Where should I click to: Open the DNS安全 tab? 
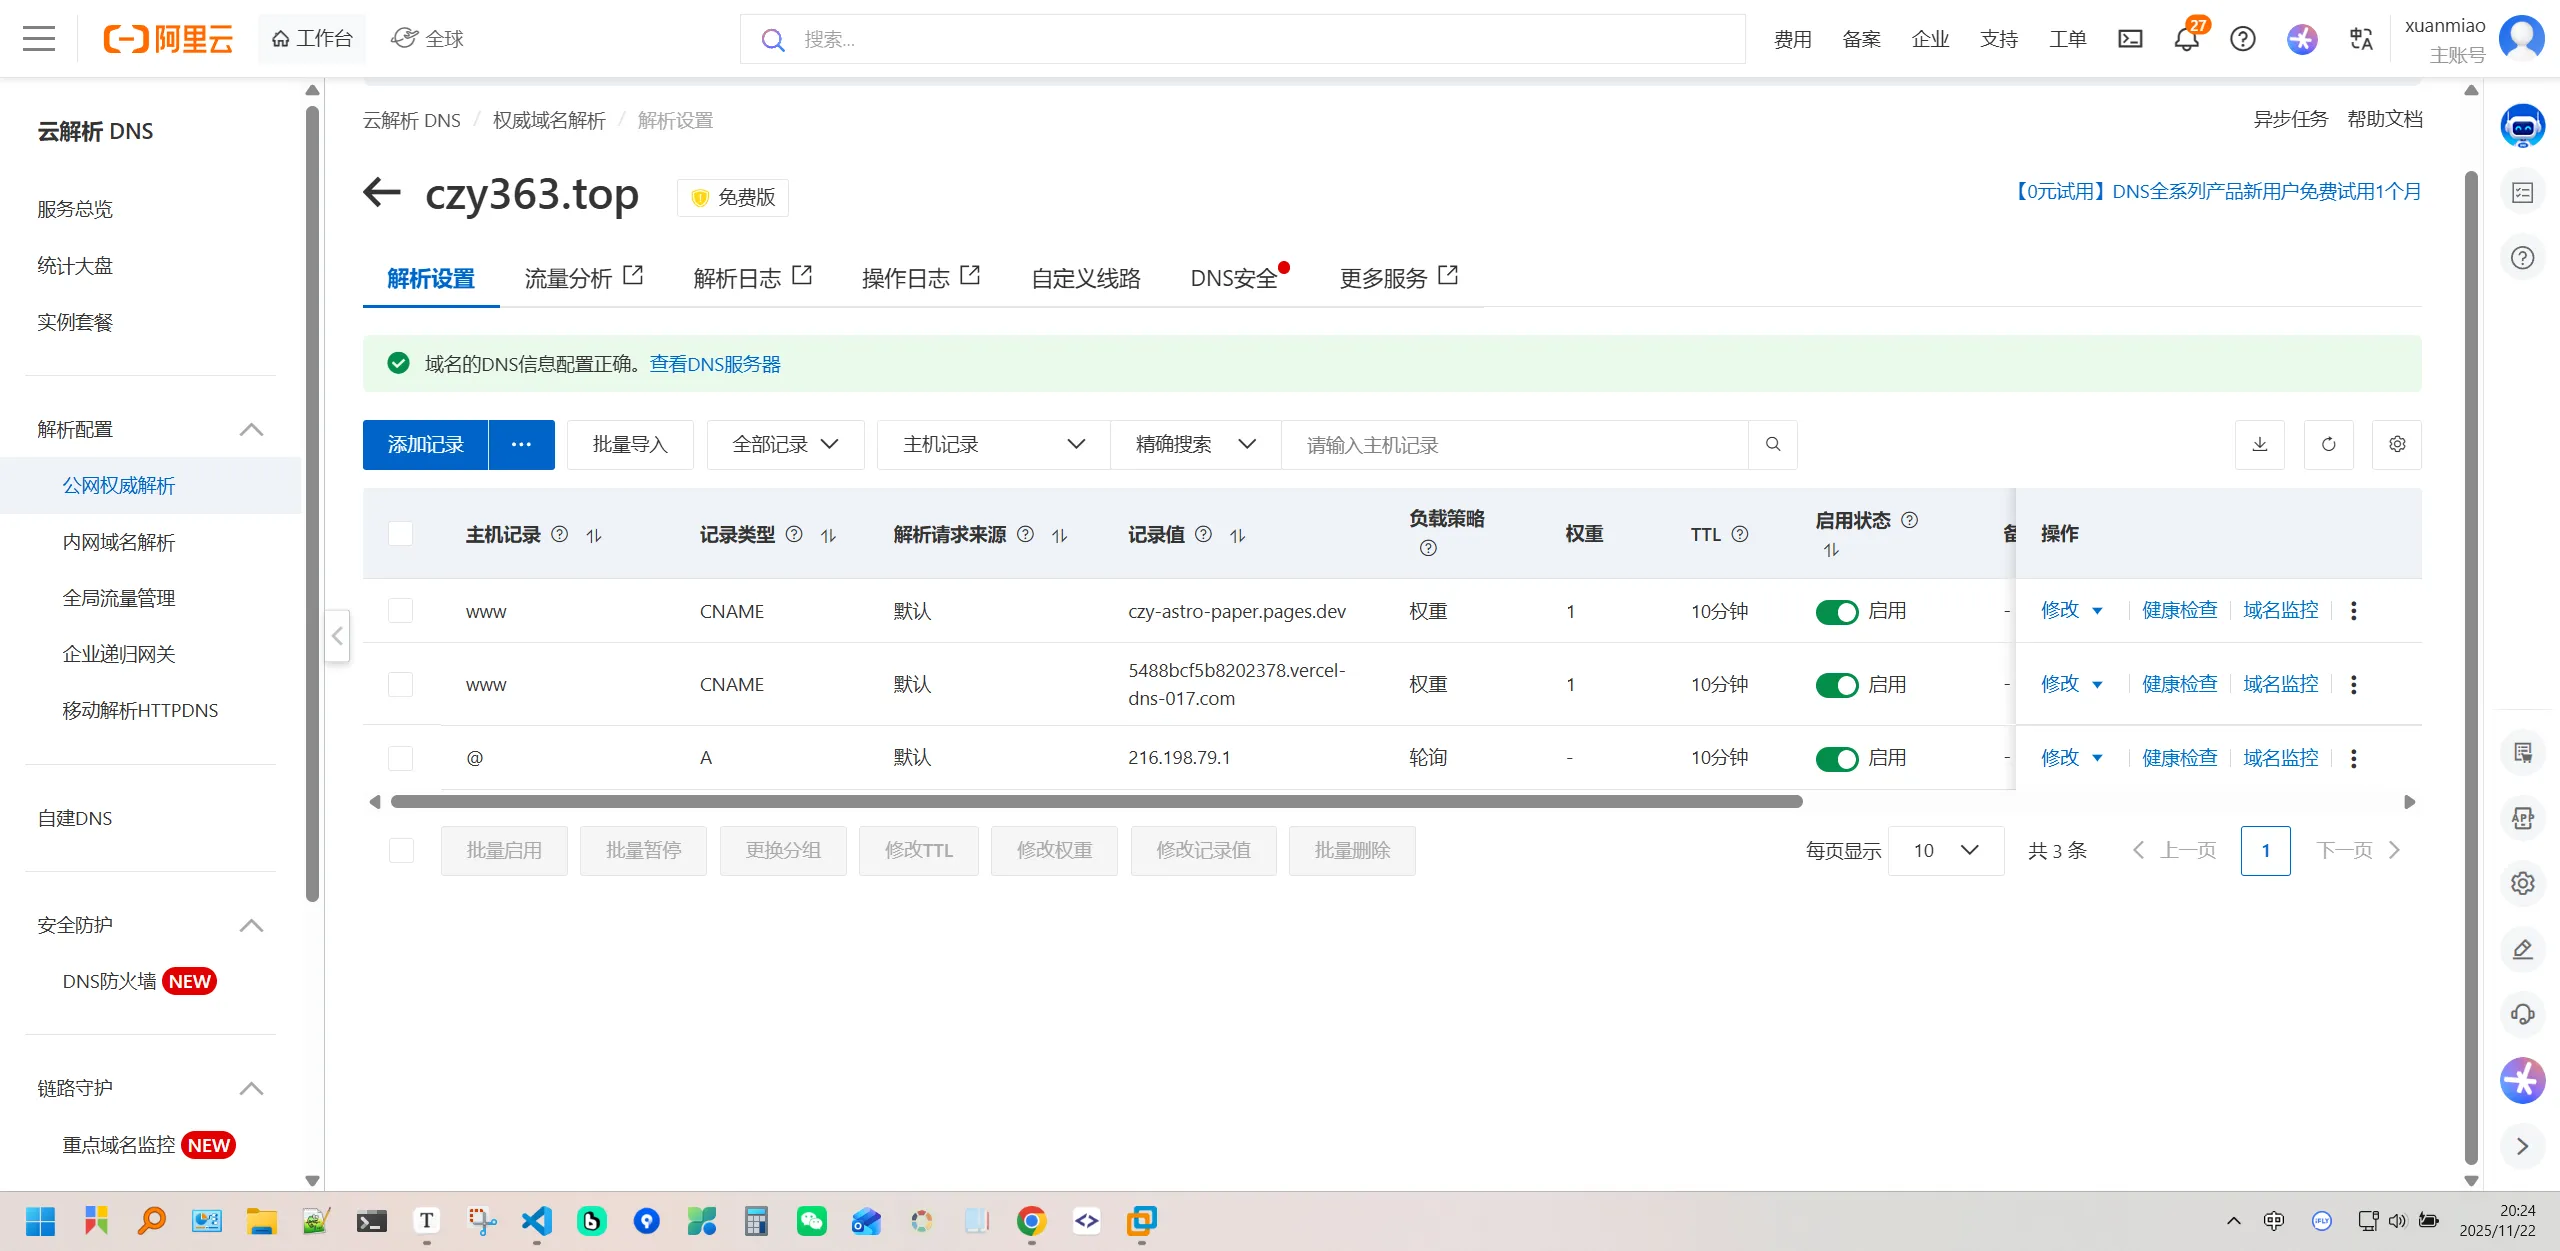[x=1233, y=279]
